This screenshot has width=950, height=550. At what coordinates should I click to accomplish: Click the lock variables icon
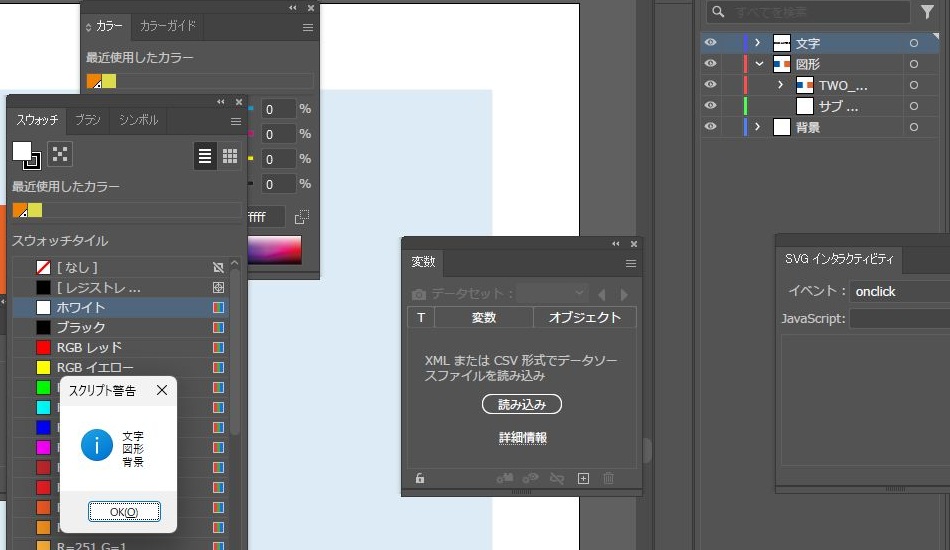tap(420, 479)
